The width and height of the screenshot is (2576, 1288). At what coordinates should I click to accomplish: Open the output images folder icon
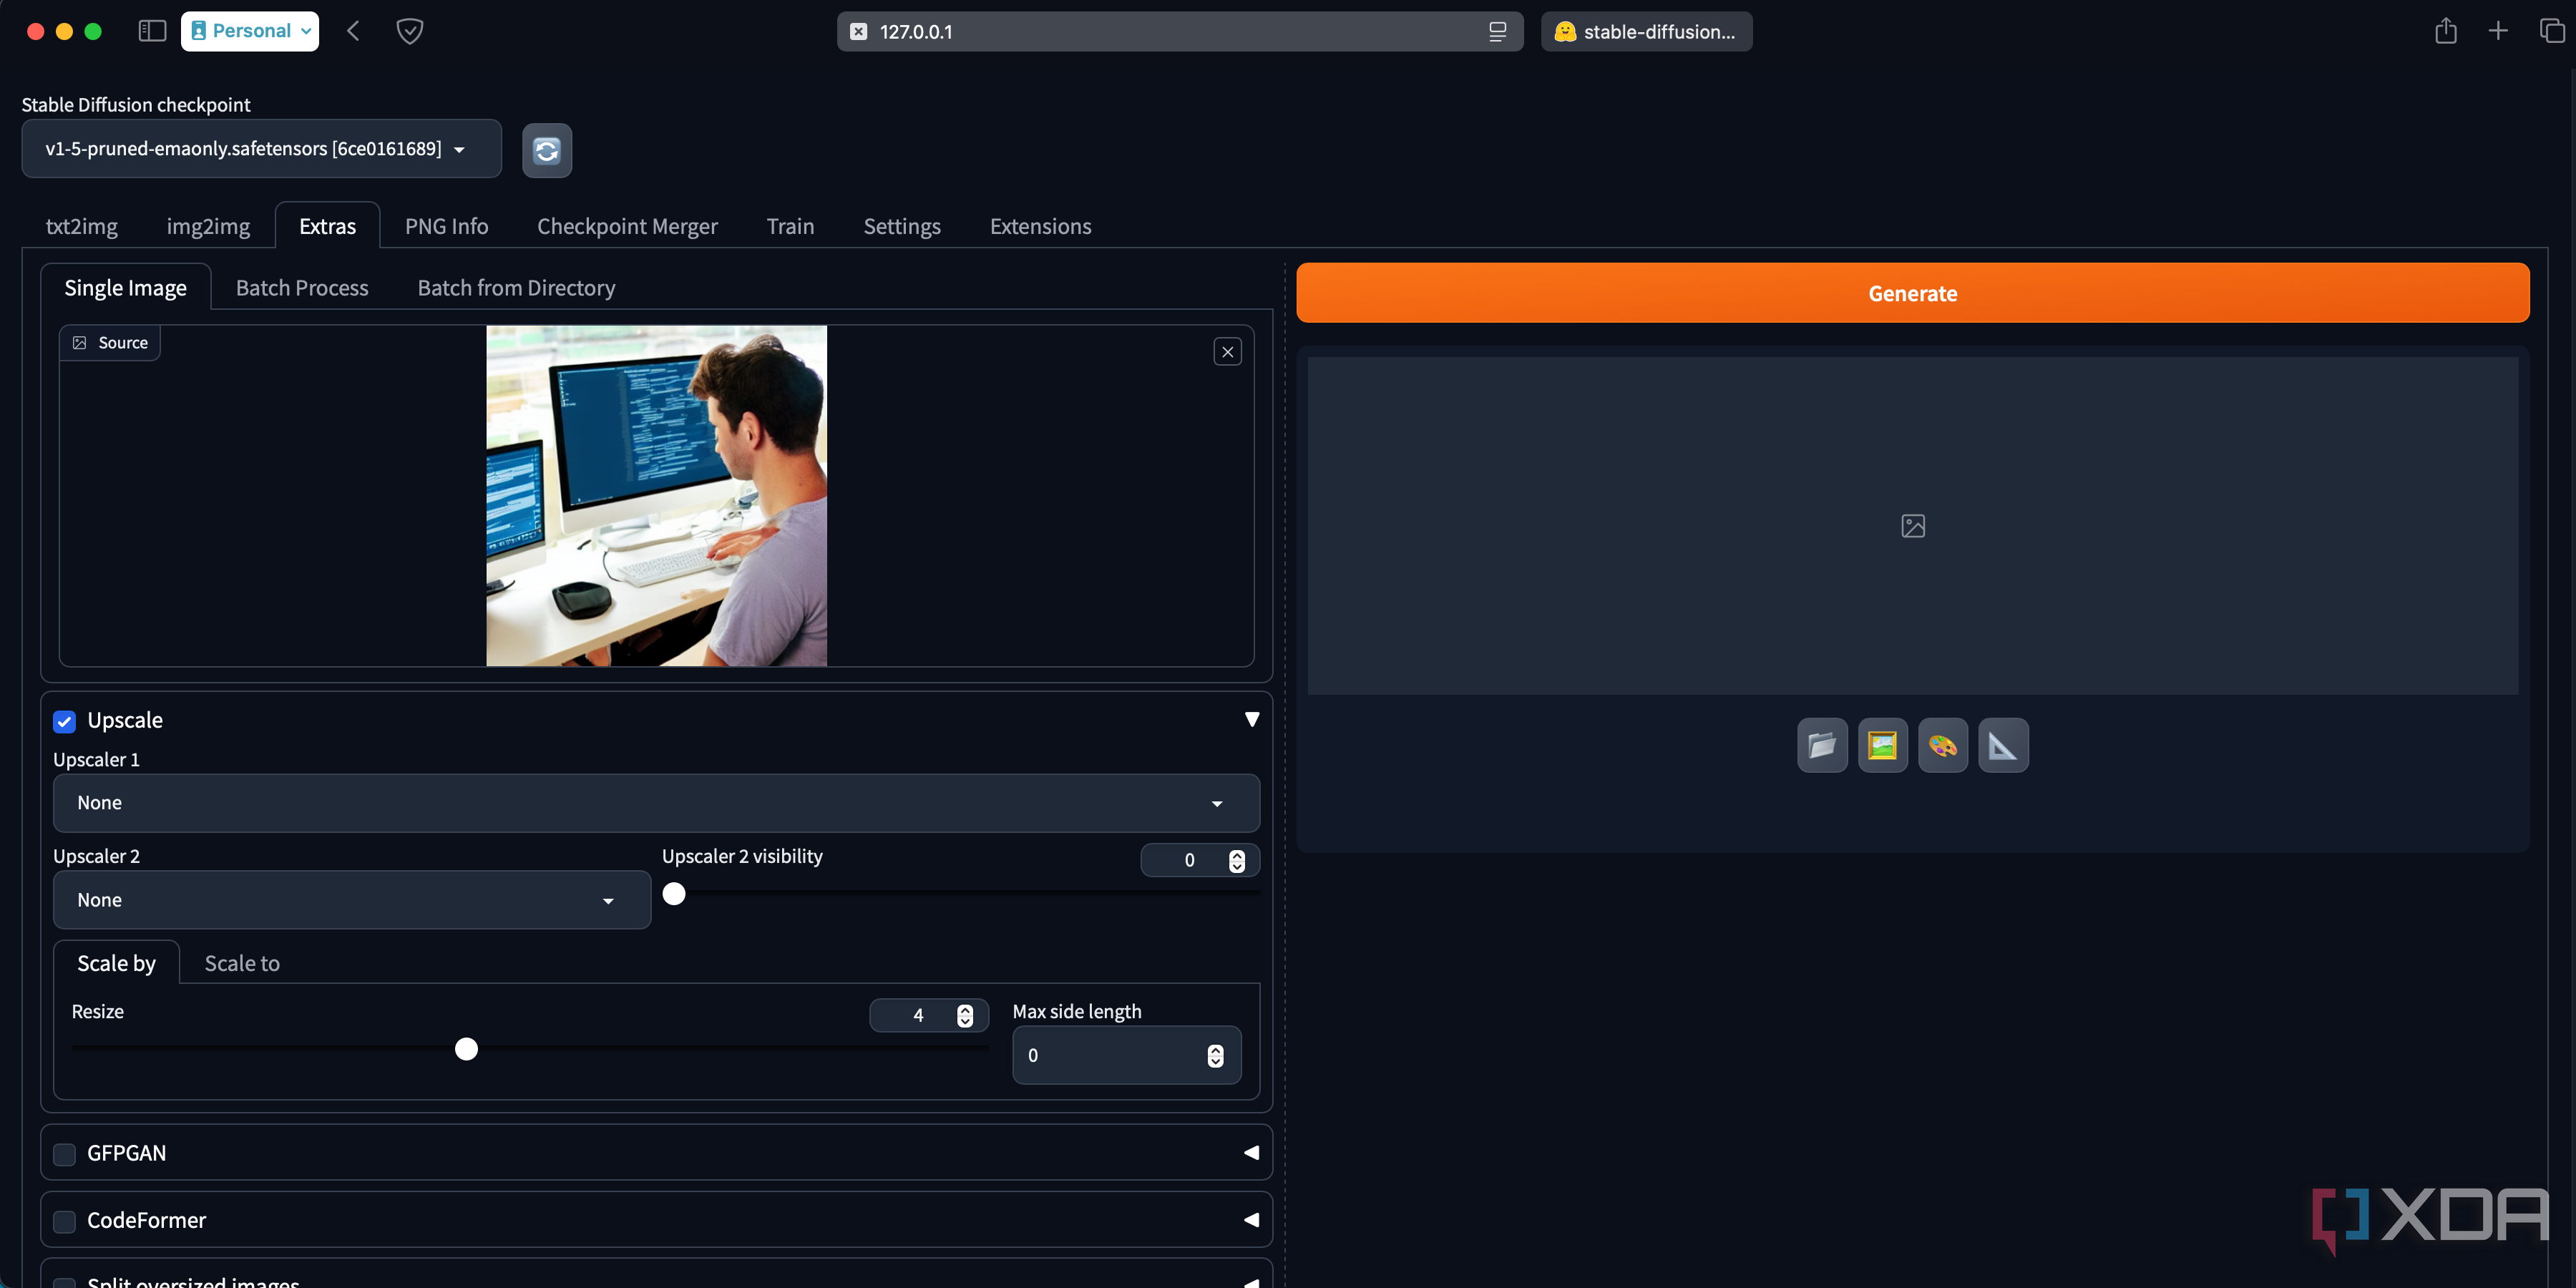click(1822, 745)
